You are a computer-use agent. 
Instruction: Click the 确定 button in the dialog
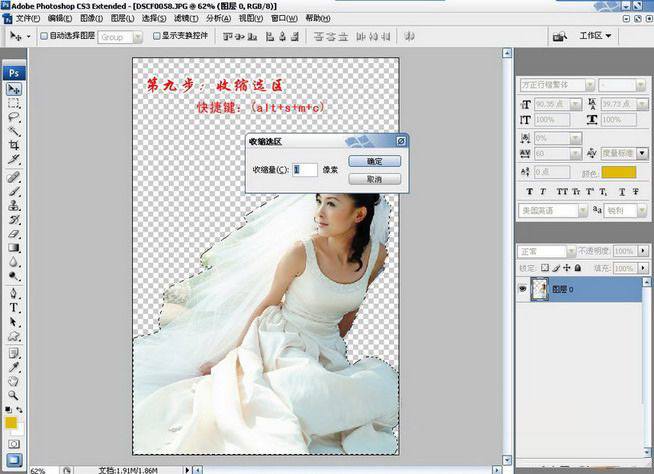tap(374, 161)
